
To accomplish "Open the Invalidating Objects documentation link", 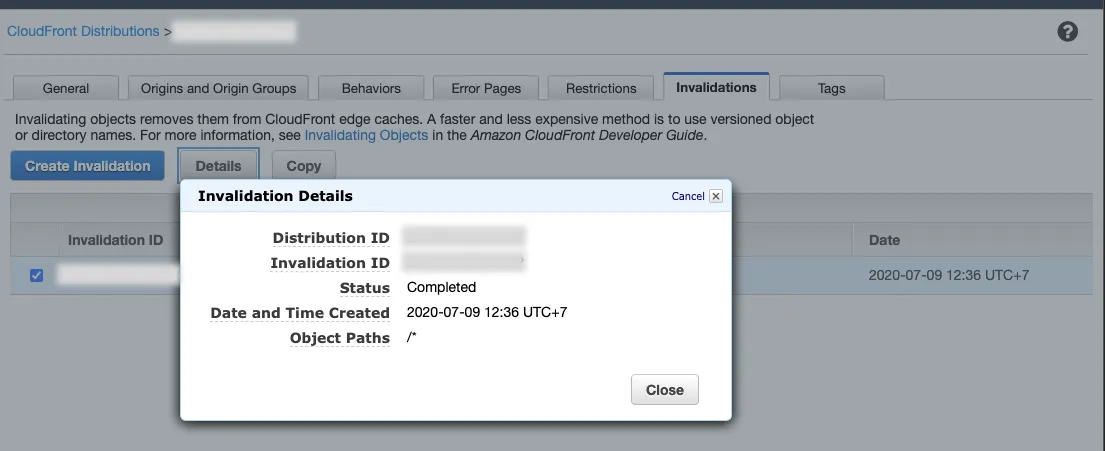I will (366, 135).
